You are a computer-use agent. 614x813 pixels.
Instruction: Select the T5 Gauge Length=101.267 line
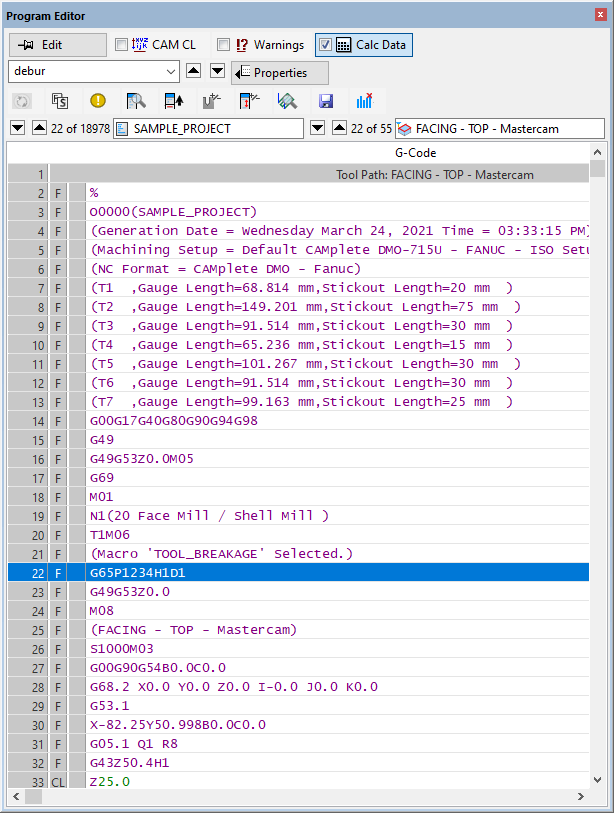pos(298,364)
